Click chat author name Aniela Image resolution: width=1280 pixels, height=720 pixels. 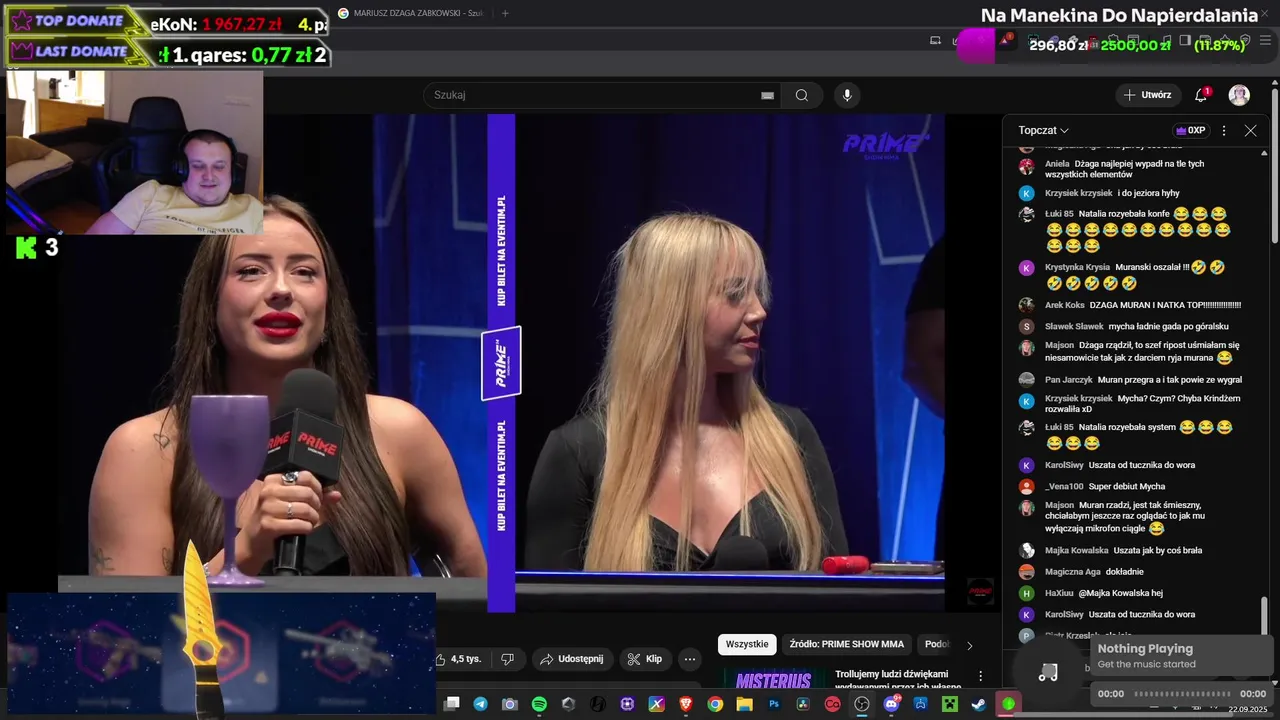tap(1057, 163)
